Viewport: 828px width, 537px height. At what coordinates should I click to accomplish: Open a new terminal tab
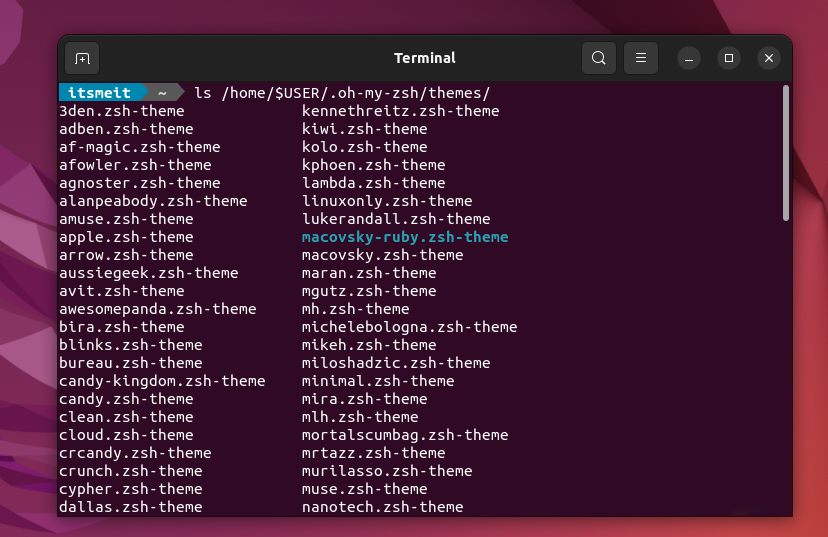coord(82,58)
